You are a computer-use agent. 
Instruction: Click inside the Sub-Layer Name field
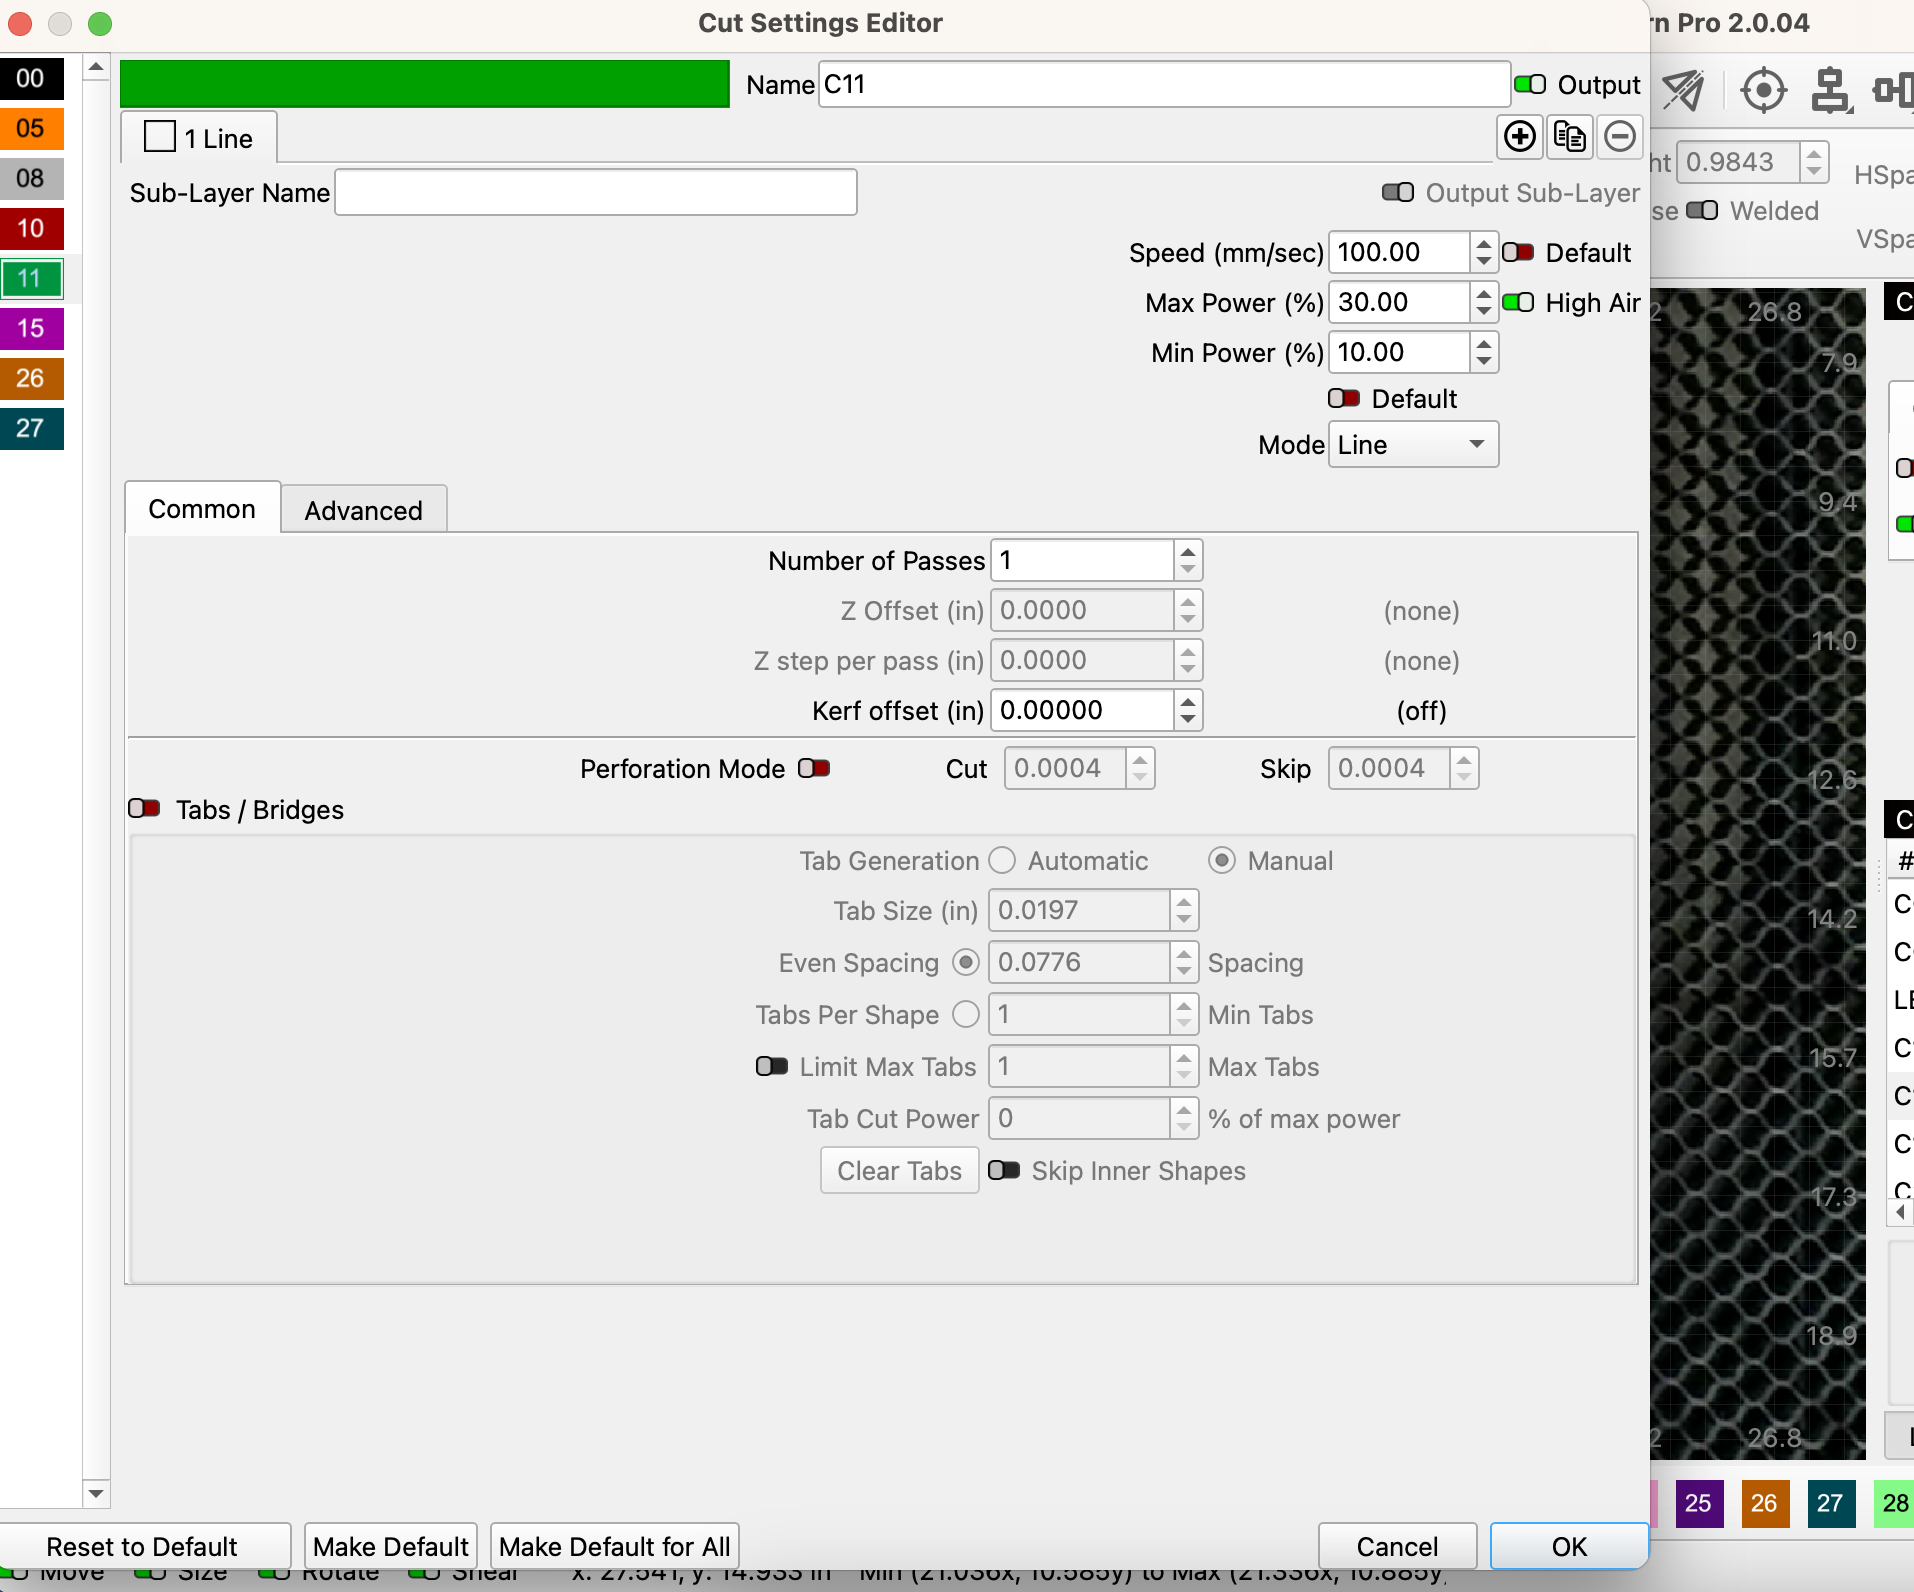click(595, 192)
